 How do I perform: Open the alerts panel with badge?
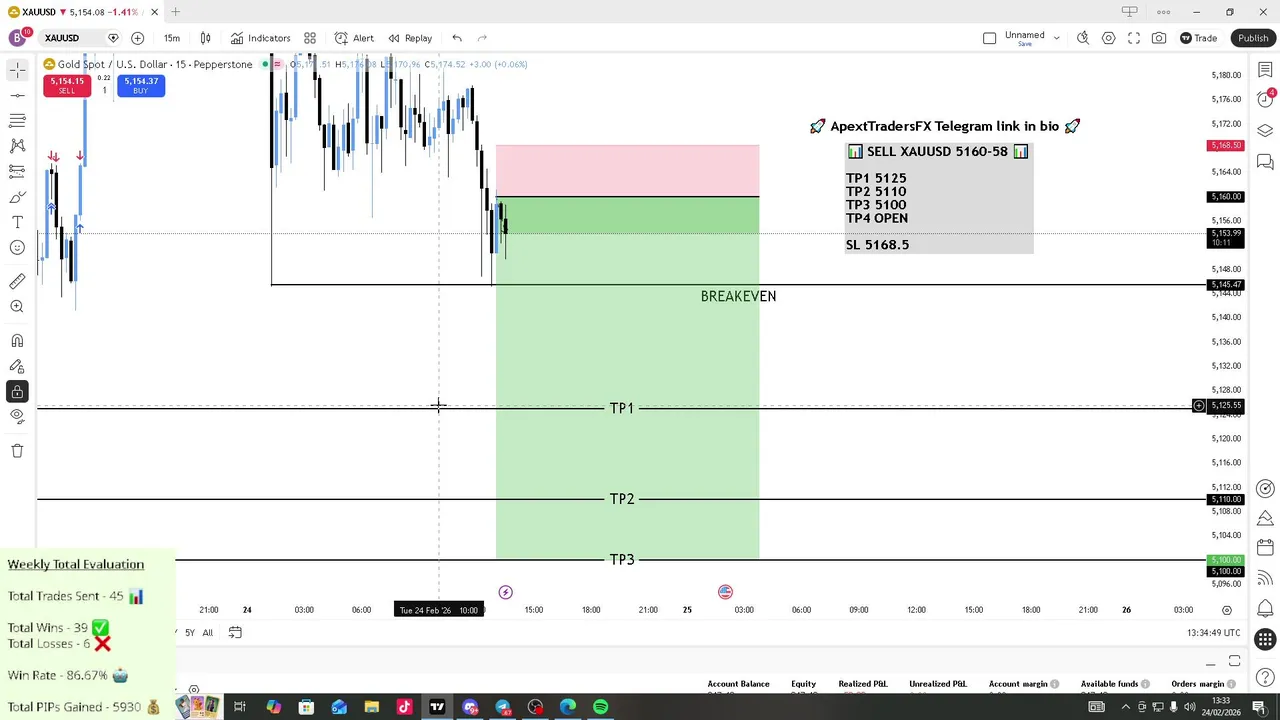(x=1265, y=100)
